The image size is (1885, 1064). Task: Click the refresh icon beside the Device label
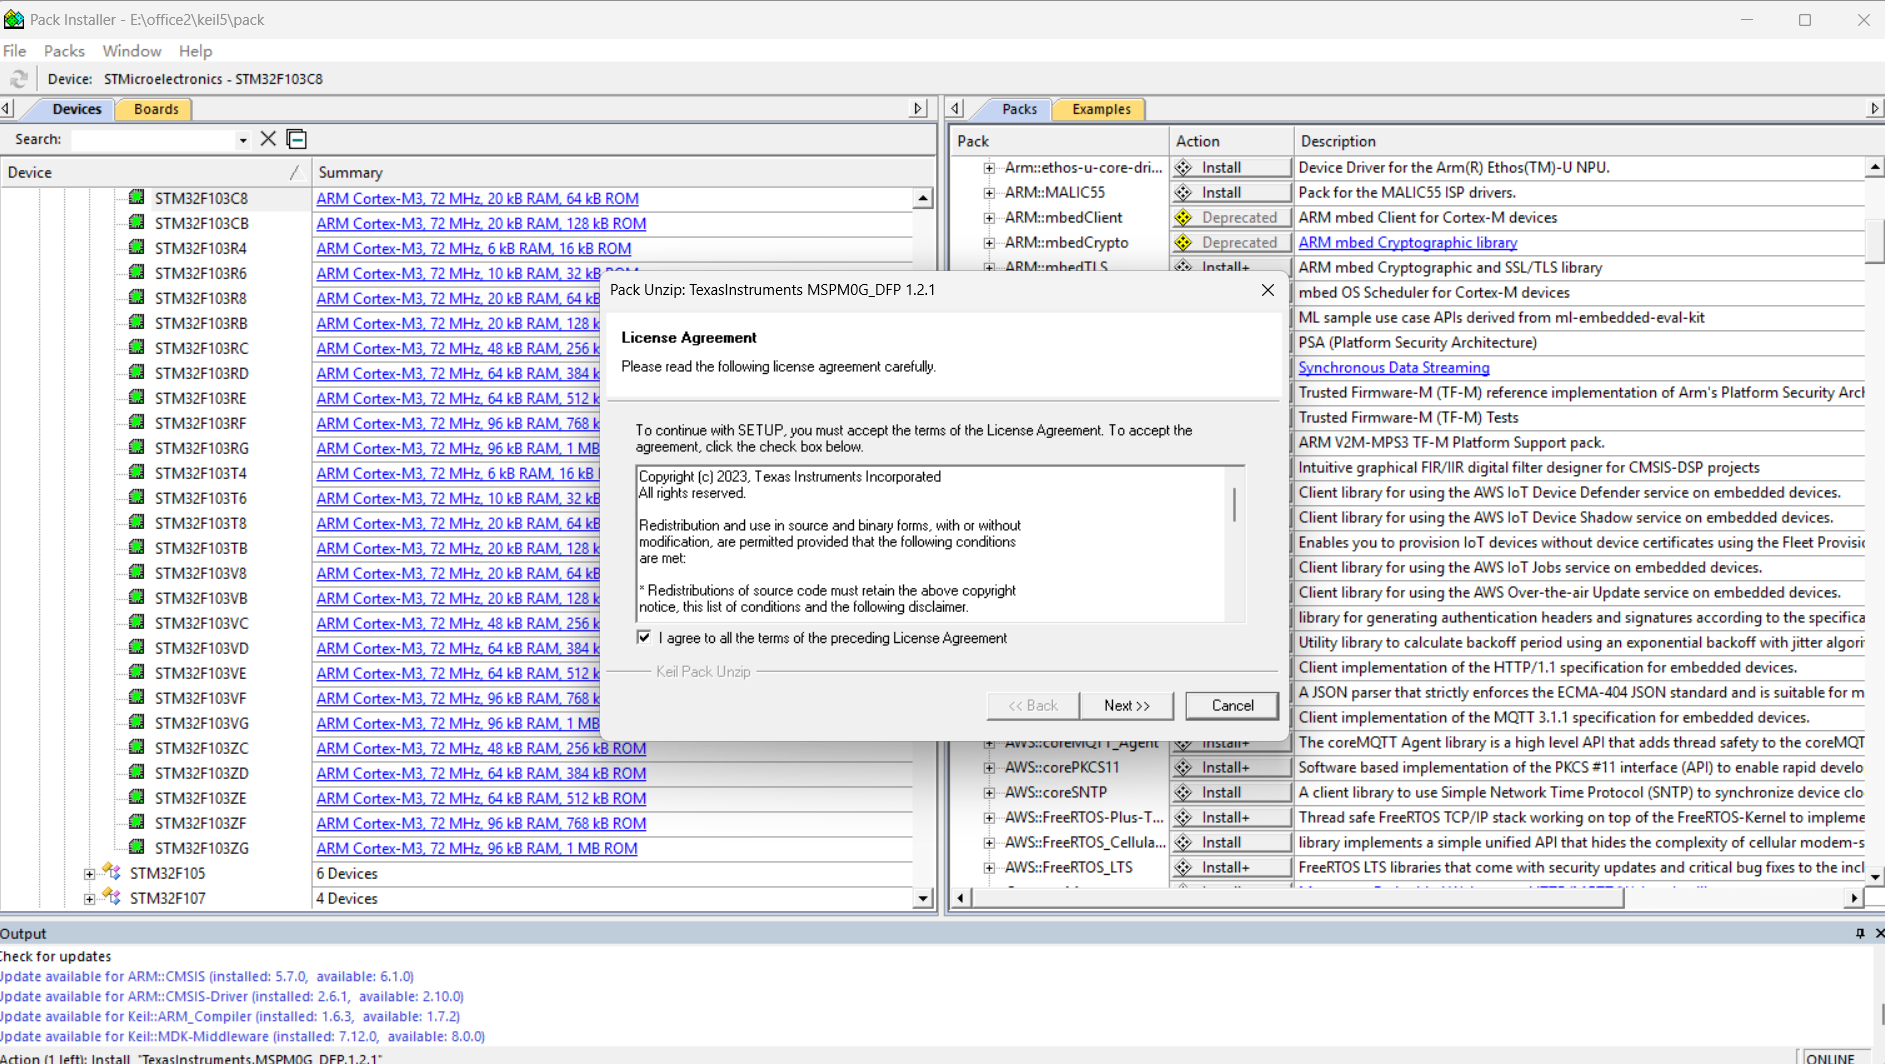[x=19, y=79]
